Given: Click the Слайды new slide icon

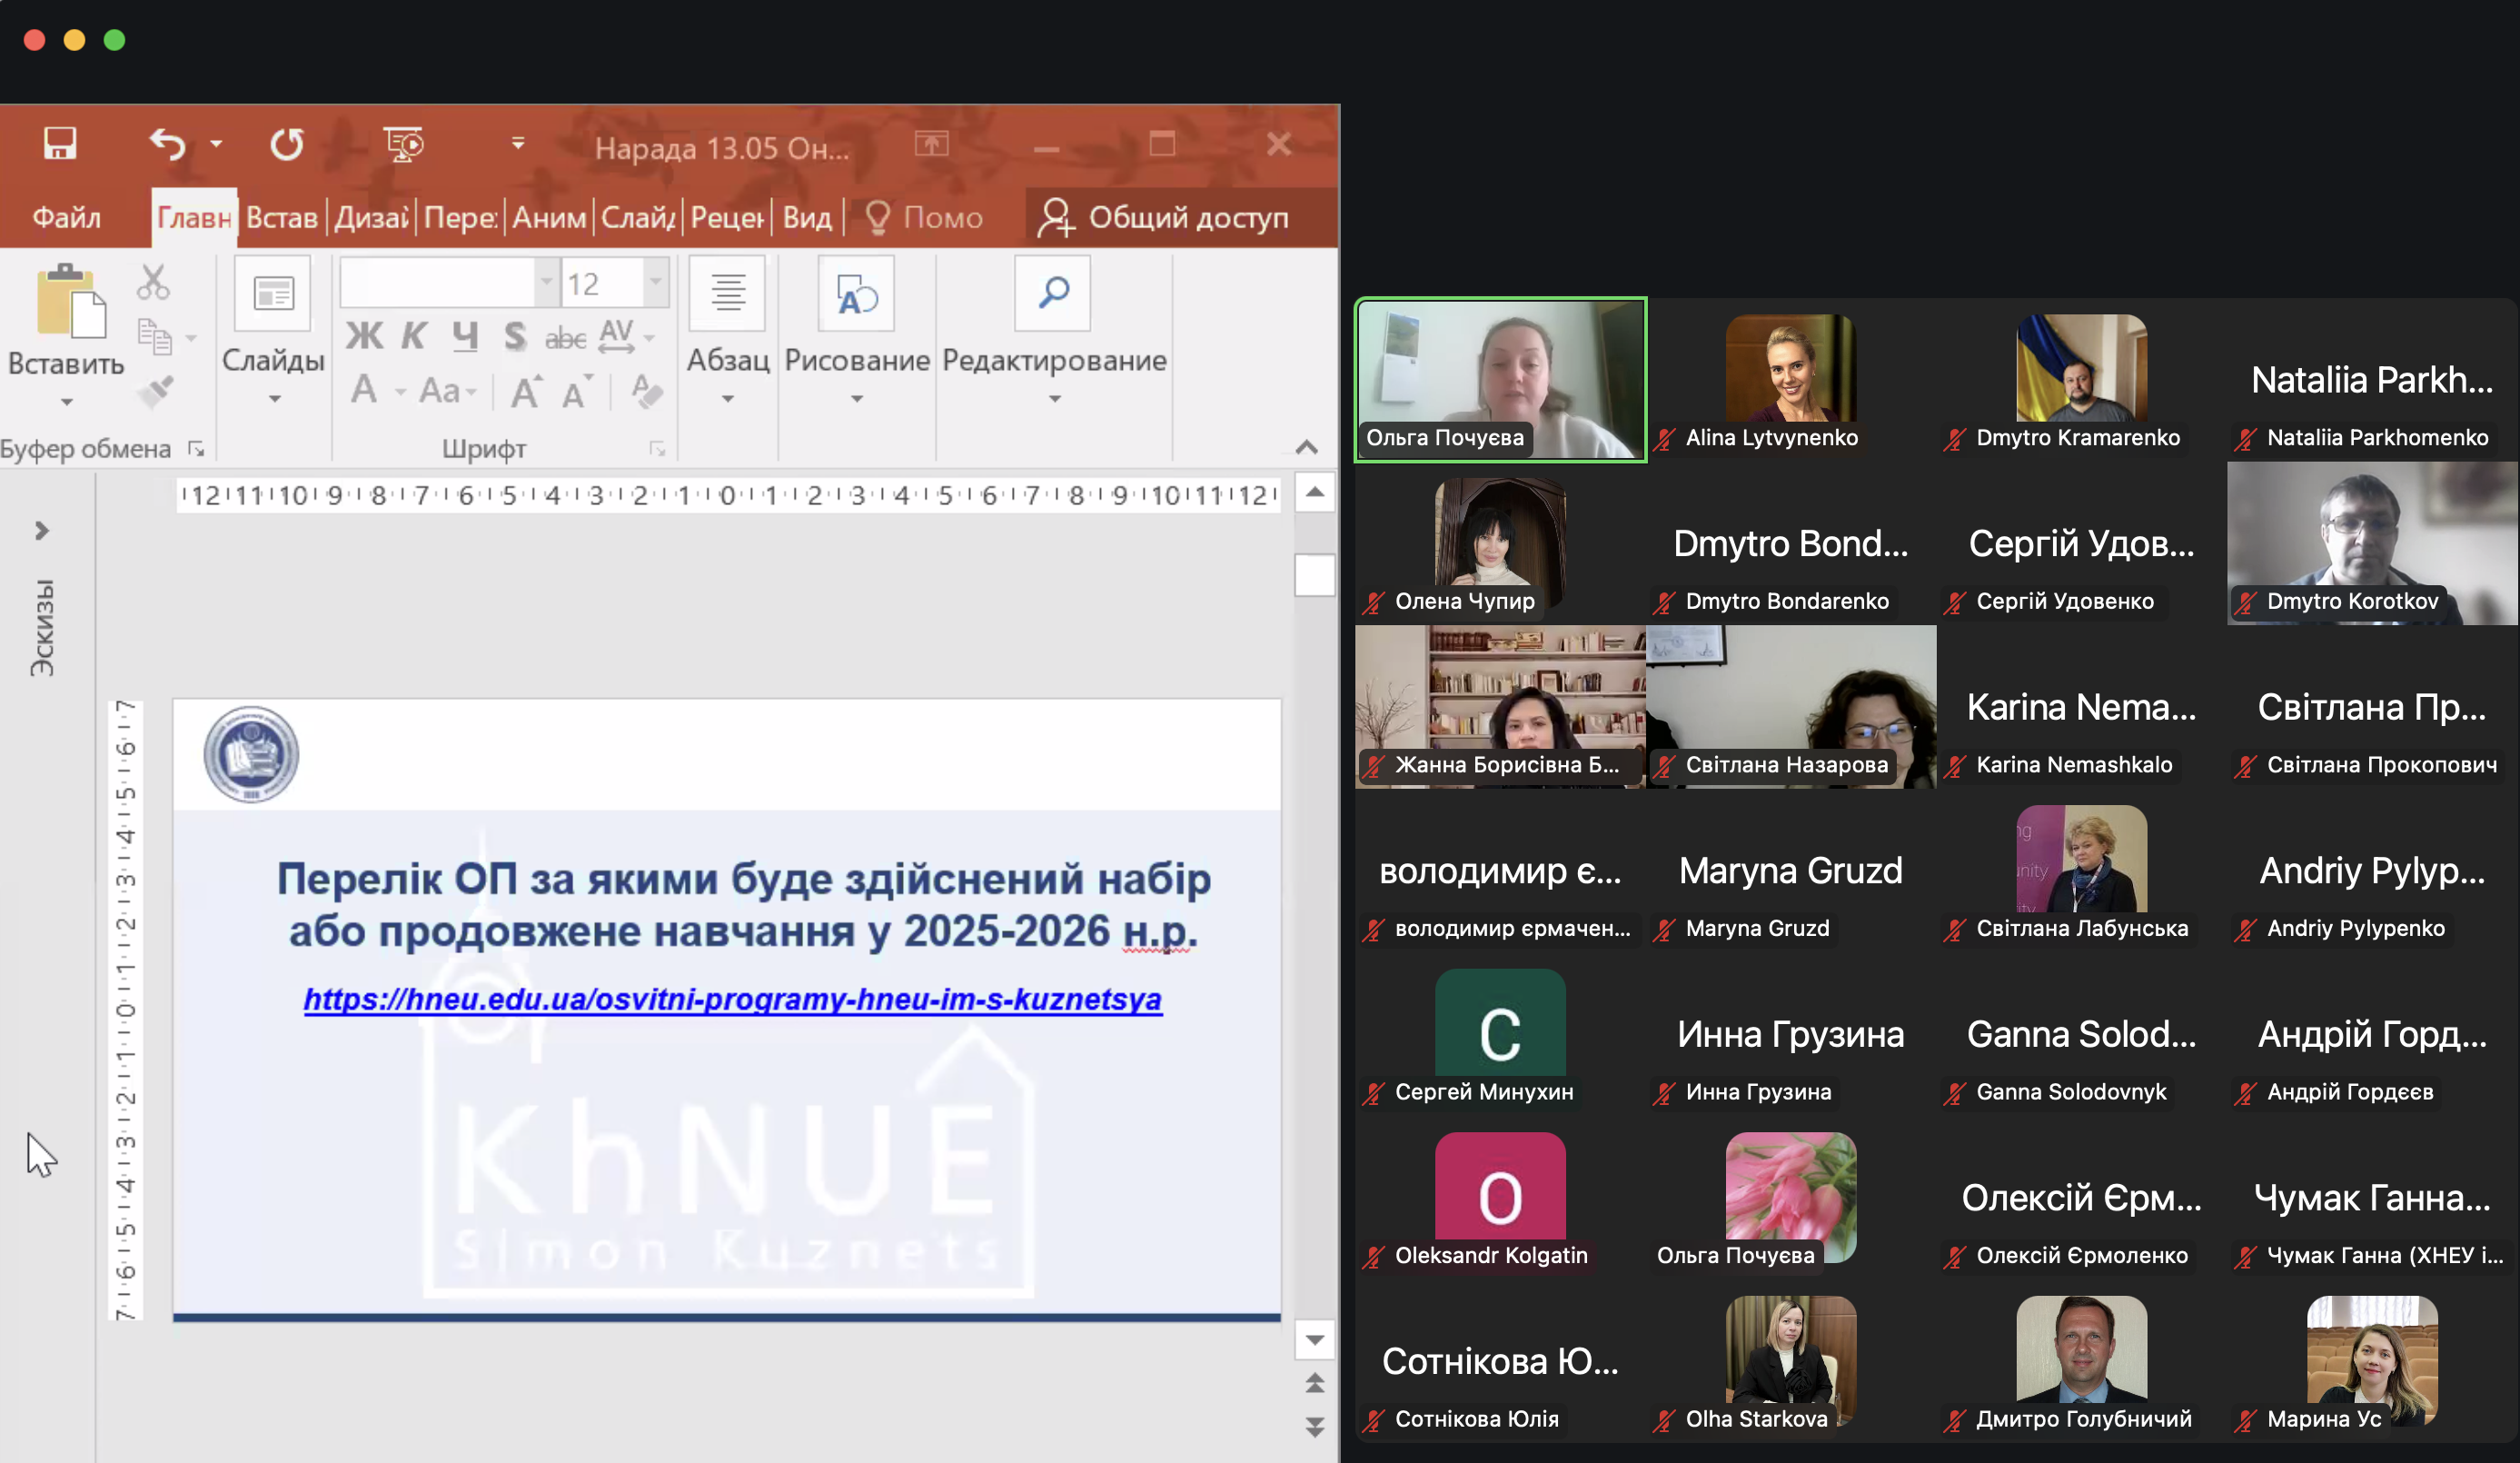Looking at the screenshot, I should coord(272,293).
